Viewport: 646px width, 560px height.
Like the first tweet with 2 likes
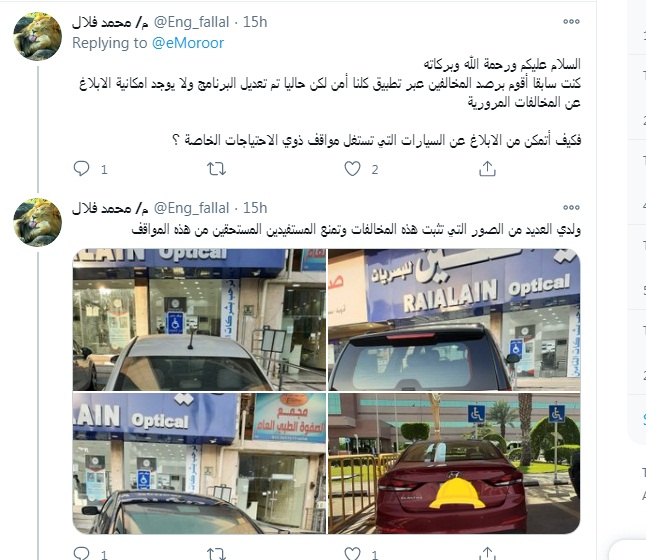coord(352,169)
